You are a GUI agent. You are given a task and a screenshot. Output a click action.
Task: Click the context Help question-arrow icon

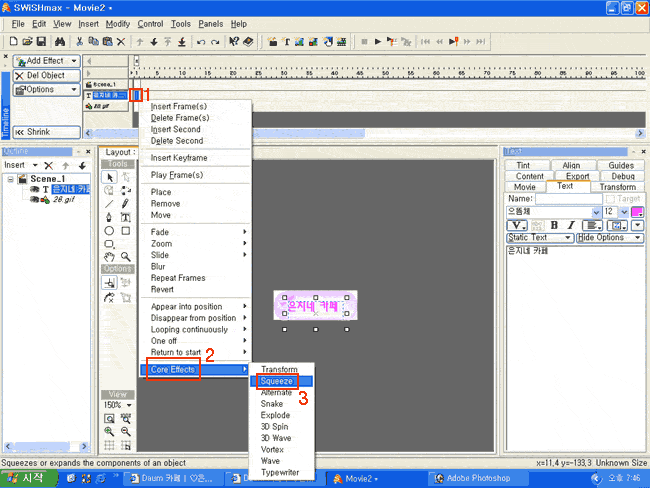234,41
